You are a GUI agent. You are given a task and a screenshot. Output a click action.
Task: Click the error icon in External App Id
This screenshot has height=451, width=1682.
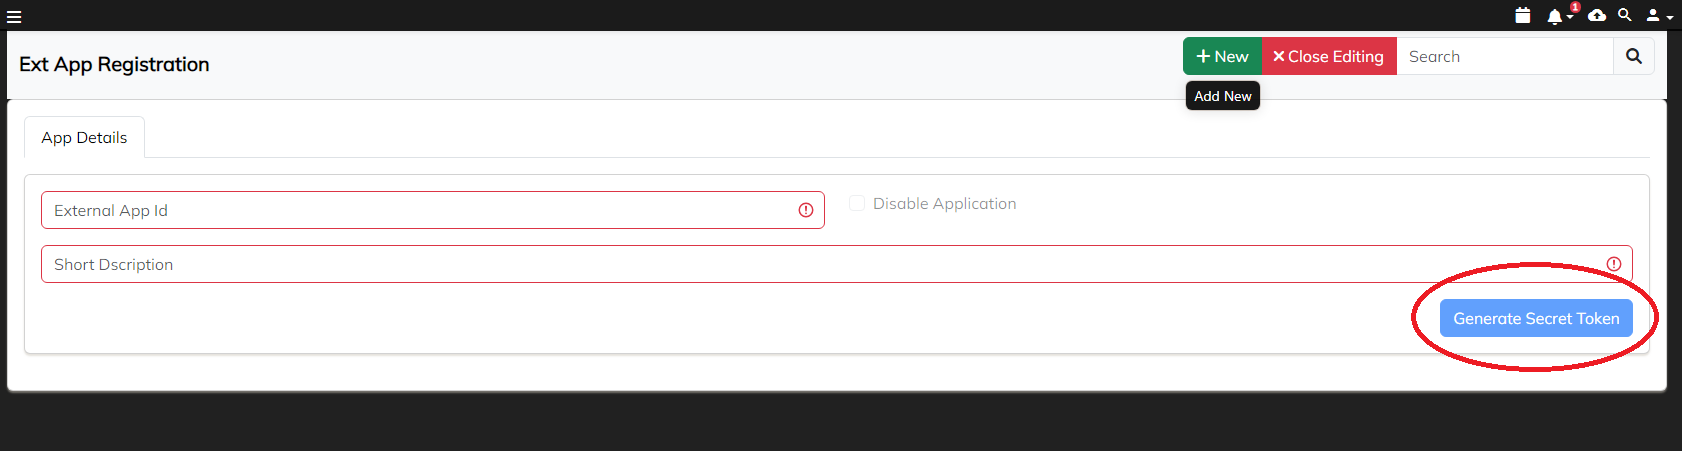click(806, 210)
